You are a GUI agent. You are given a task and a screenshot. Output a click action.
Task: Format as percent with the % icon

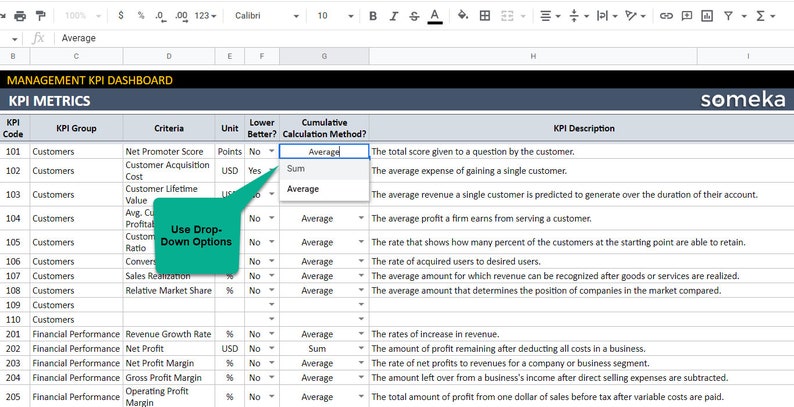click(141, 16)
